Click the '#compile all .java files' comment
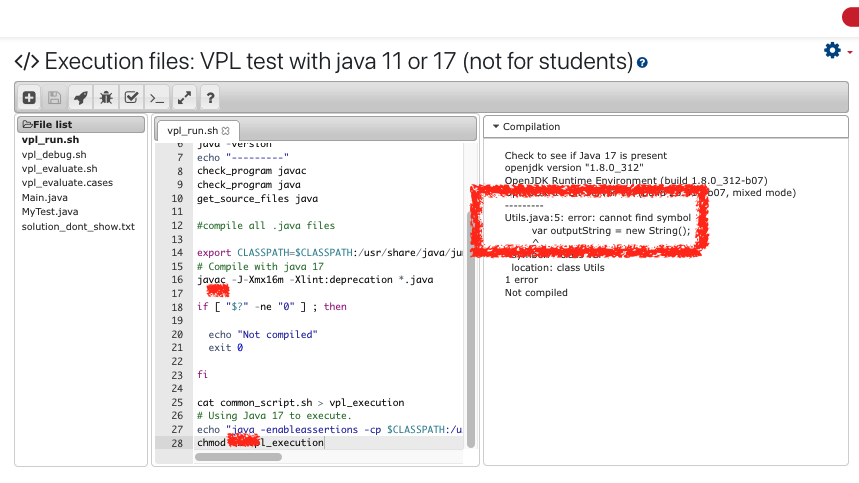 [266, 225]
